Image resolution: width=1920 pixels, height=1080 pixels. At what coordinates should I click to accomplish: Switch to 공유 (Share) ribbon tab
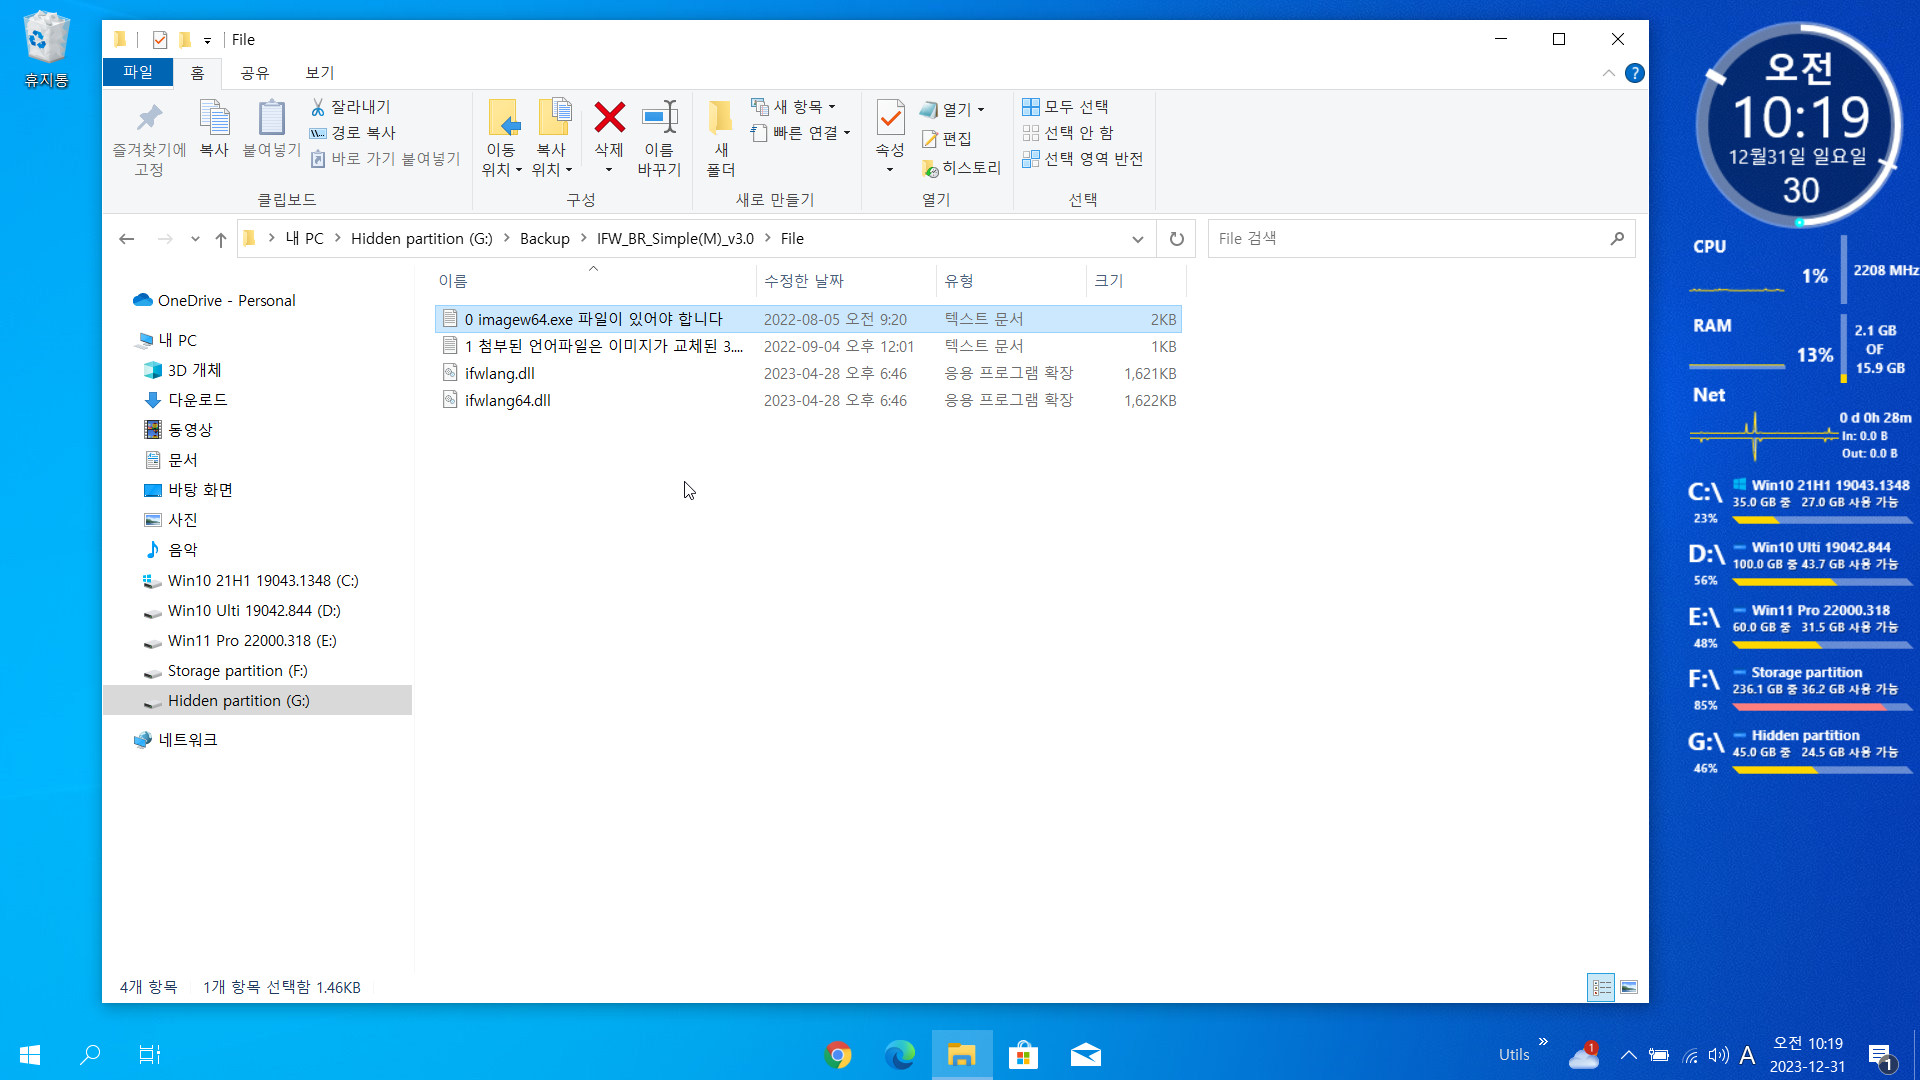[255, 72]
